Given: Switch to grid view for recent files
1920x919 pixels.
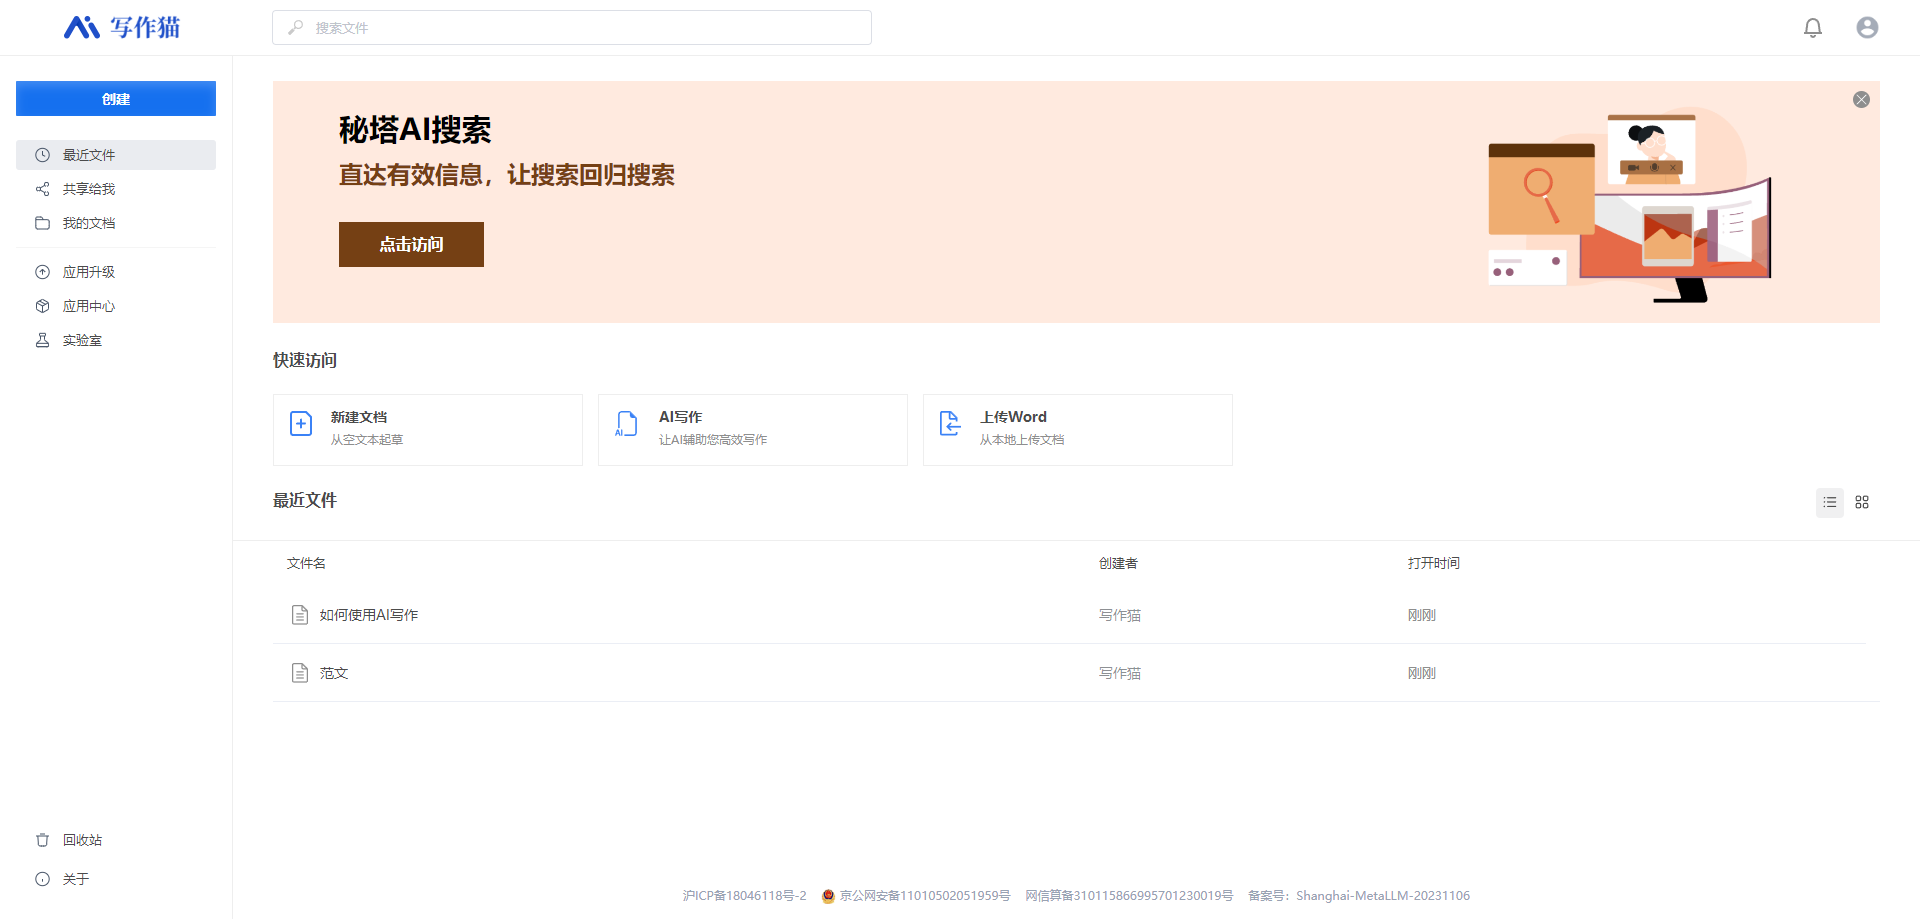Looking at the screenshot, I should point(1861,502).
